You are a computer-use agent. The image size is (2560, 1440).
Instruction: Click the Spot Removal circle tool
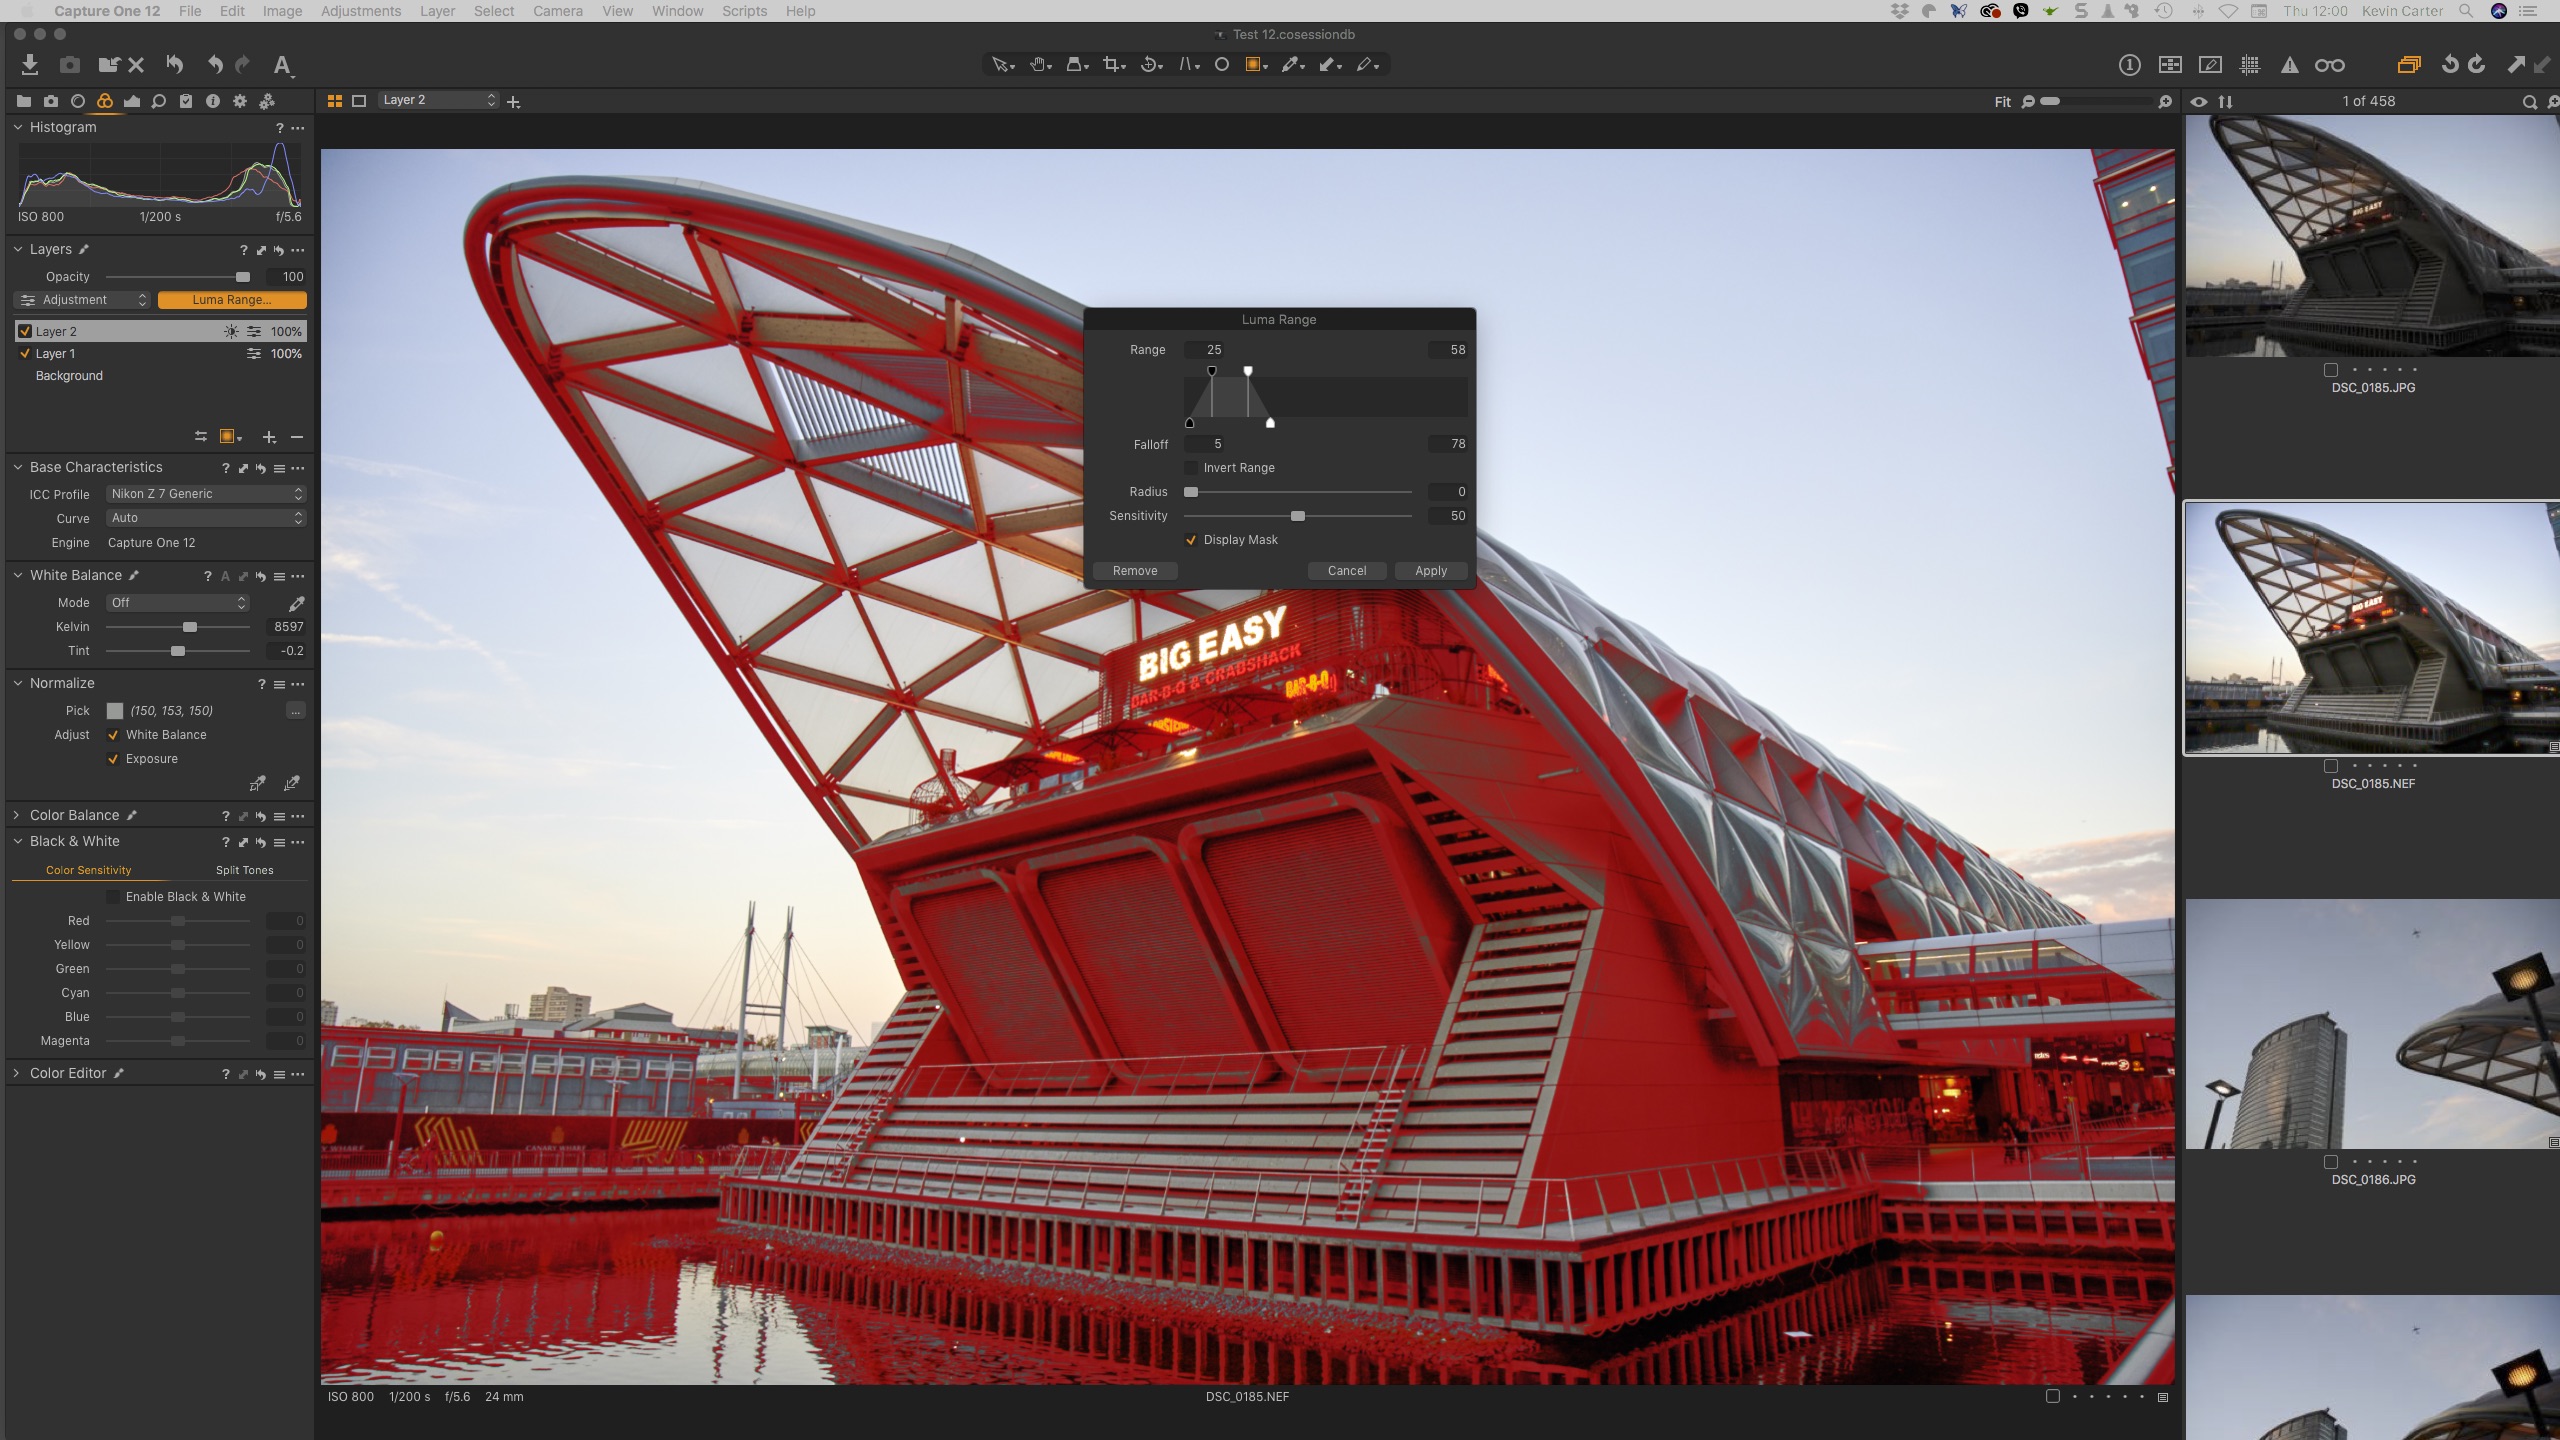pyautogui.click(x=1221, y=65)
